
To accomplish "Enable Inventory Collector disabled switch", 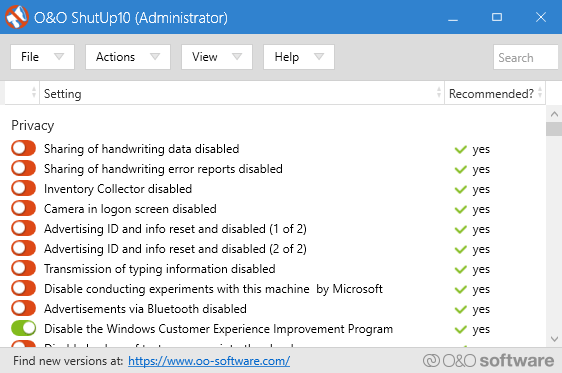I will [24, 188].
